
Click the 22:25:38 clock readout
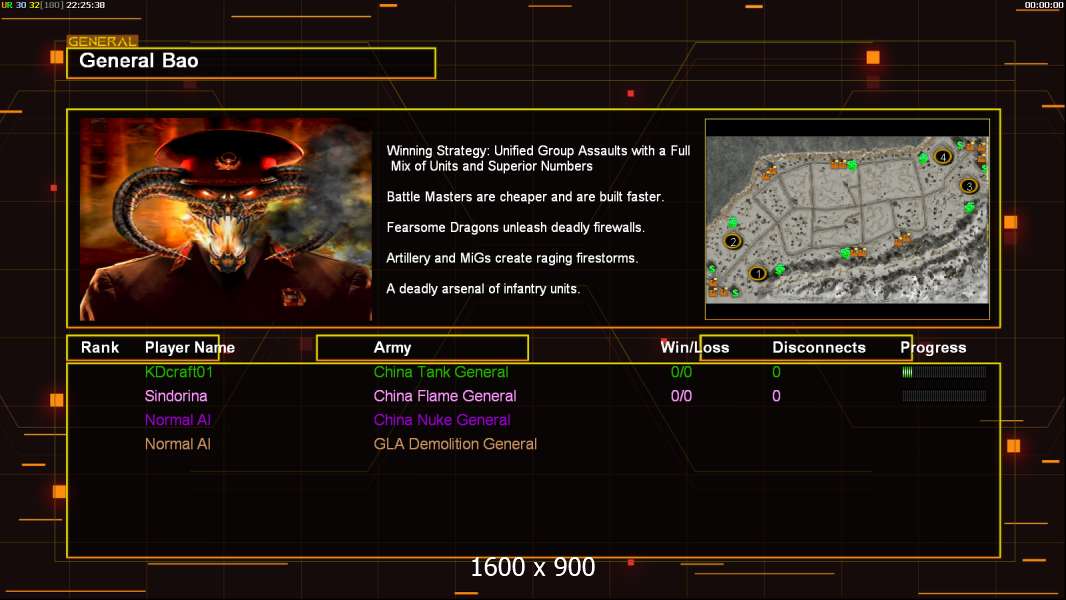86,5
